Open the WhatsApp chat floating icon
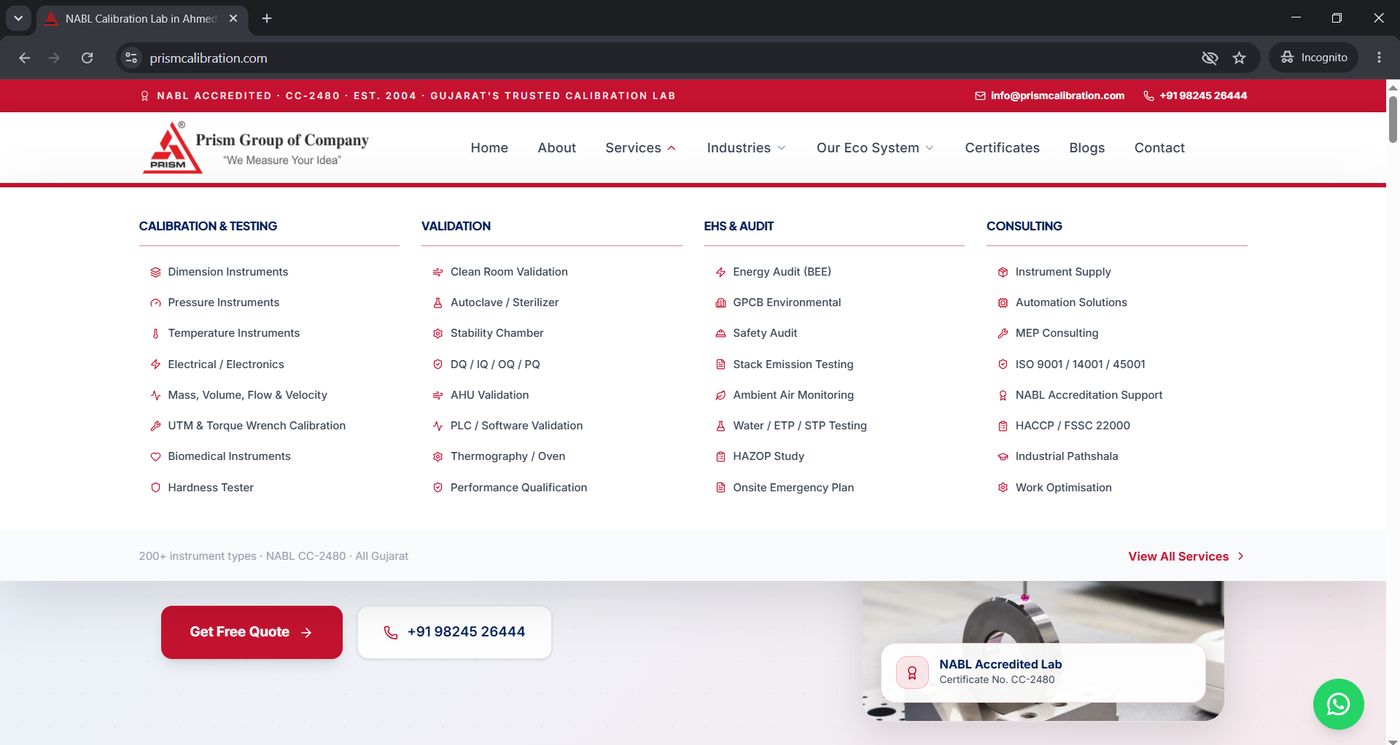1400x745 pixels. [x=1338, y=704]
